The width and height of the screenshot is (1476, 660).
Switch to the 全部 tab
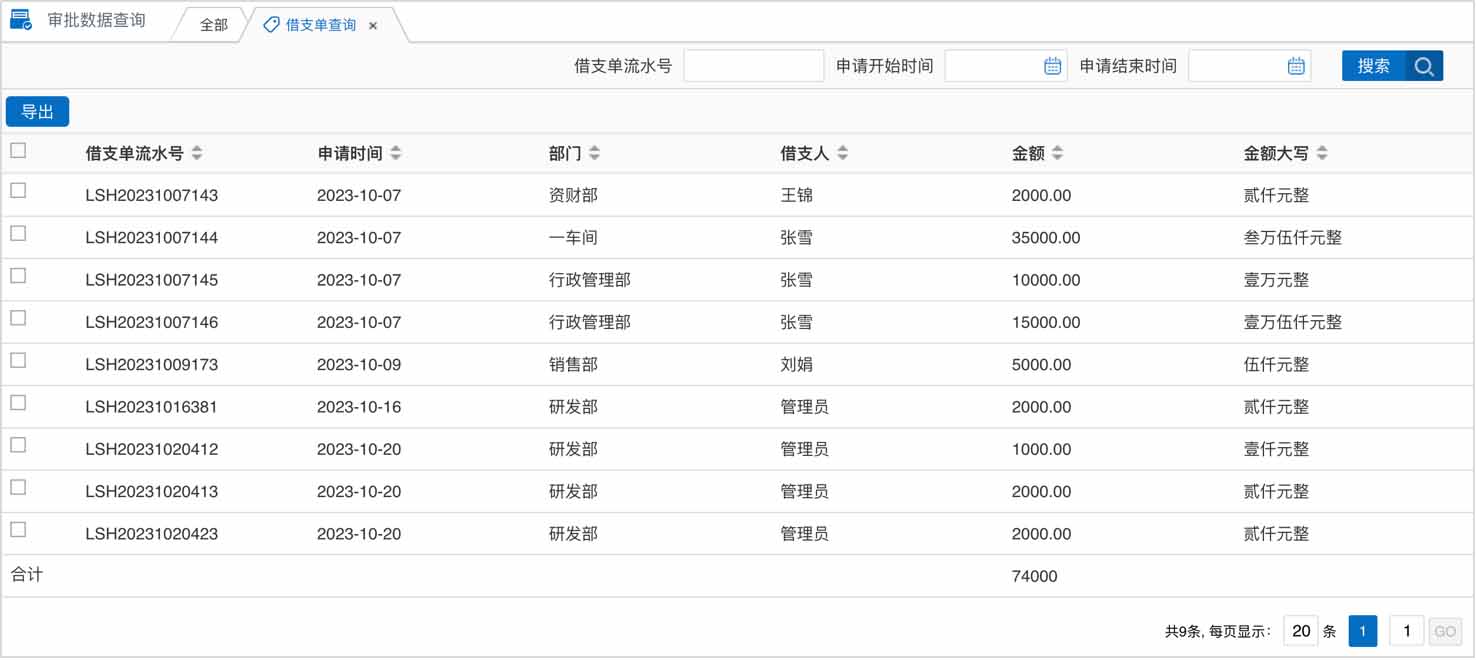[x=212, y=25]
